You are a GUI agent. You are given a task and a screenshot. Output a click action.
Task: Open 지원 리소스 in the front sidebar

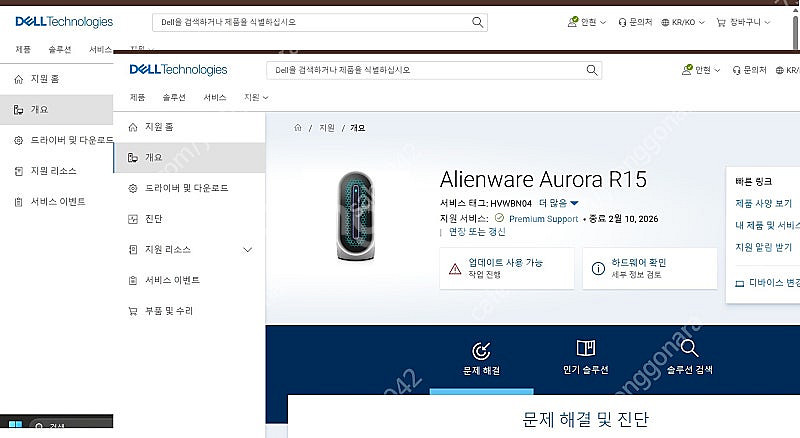[x=168, y=249]
